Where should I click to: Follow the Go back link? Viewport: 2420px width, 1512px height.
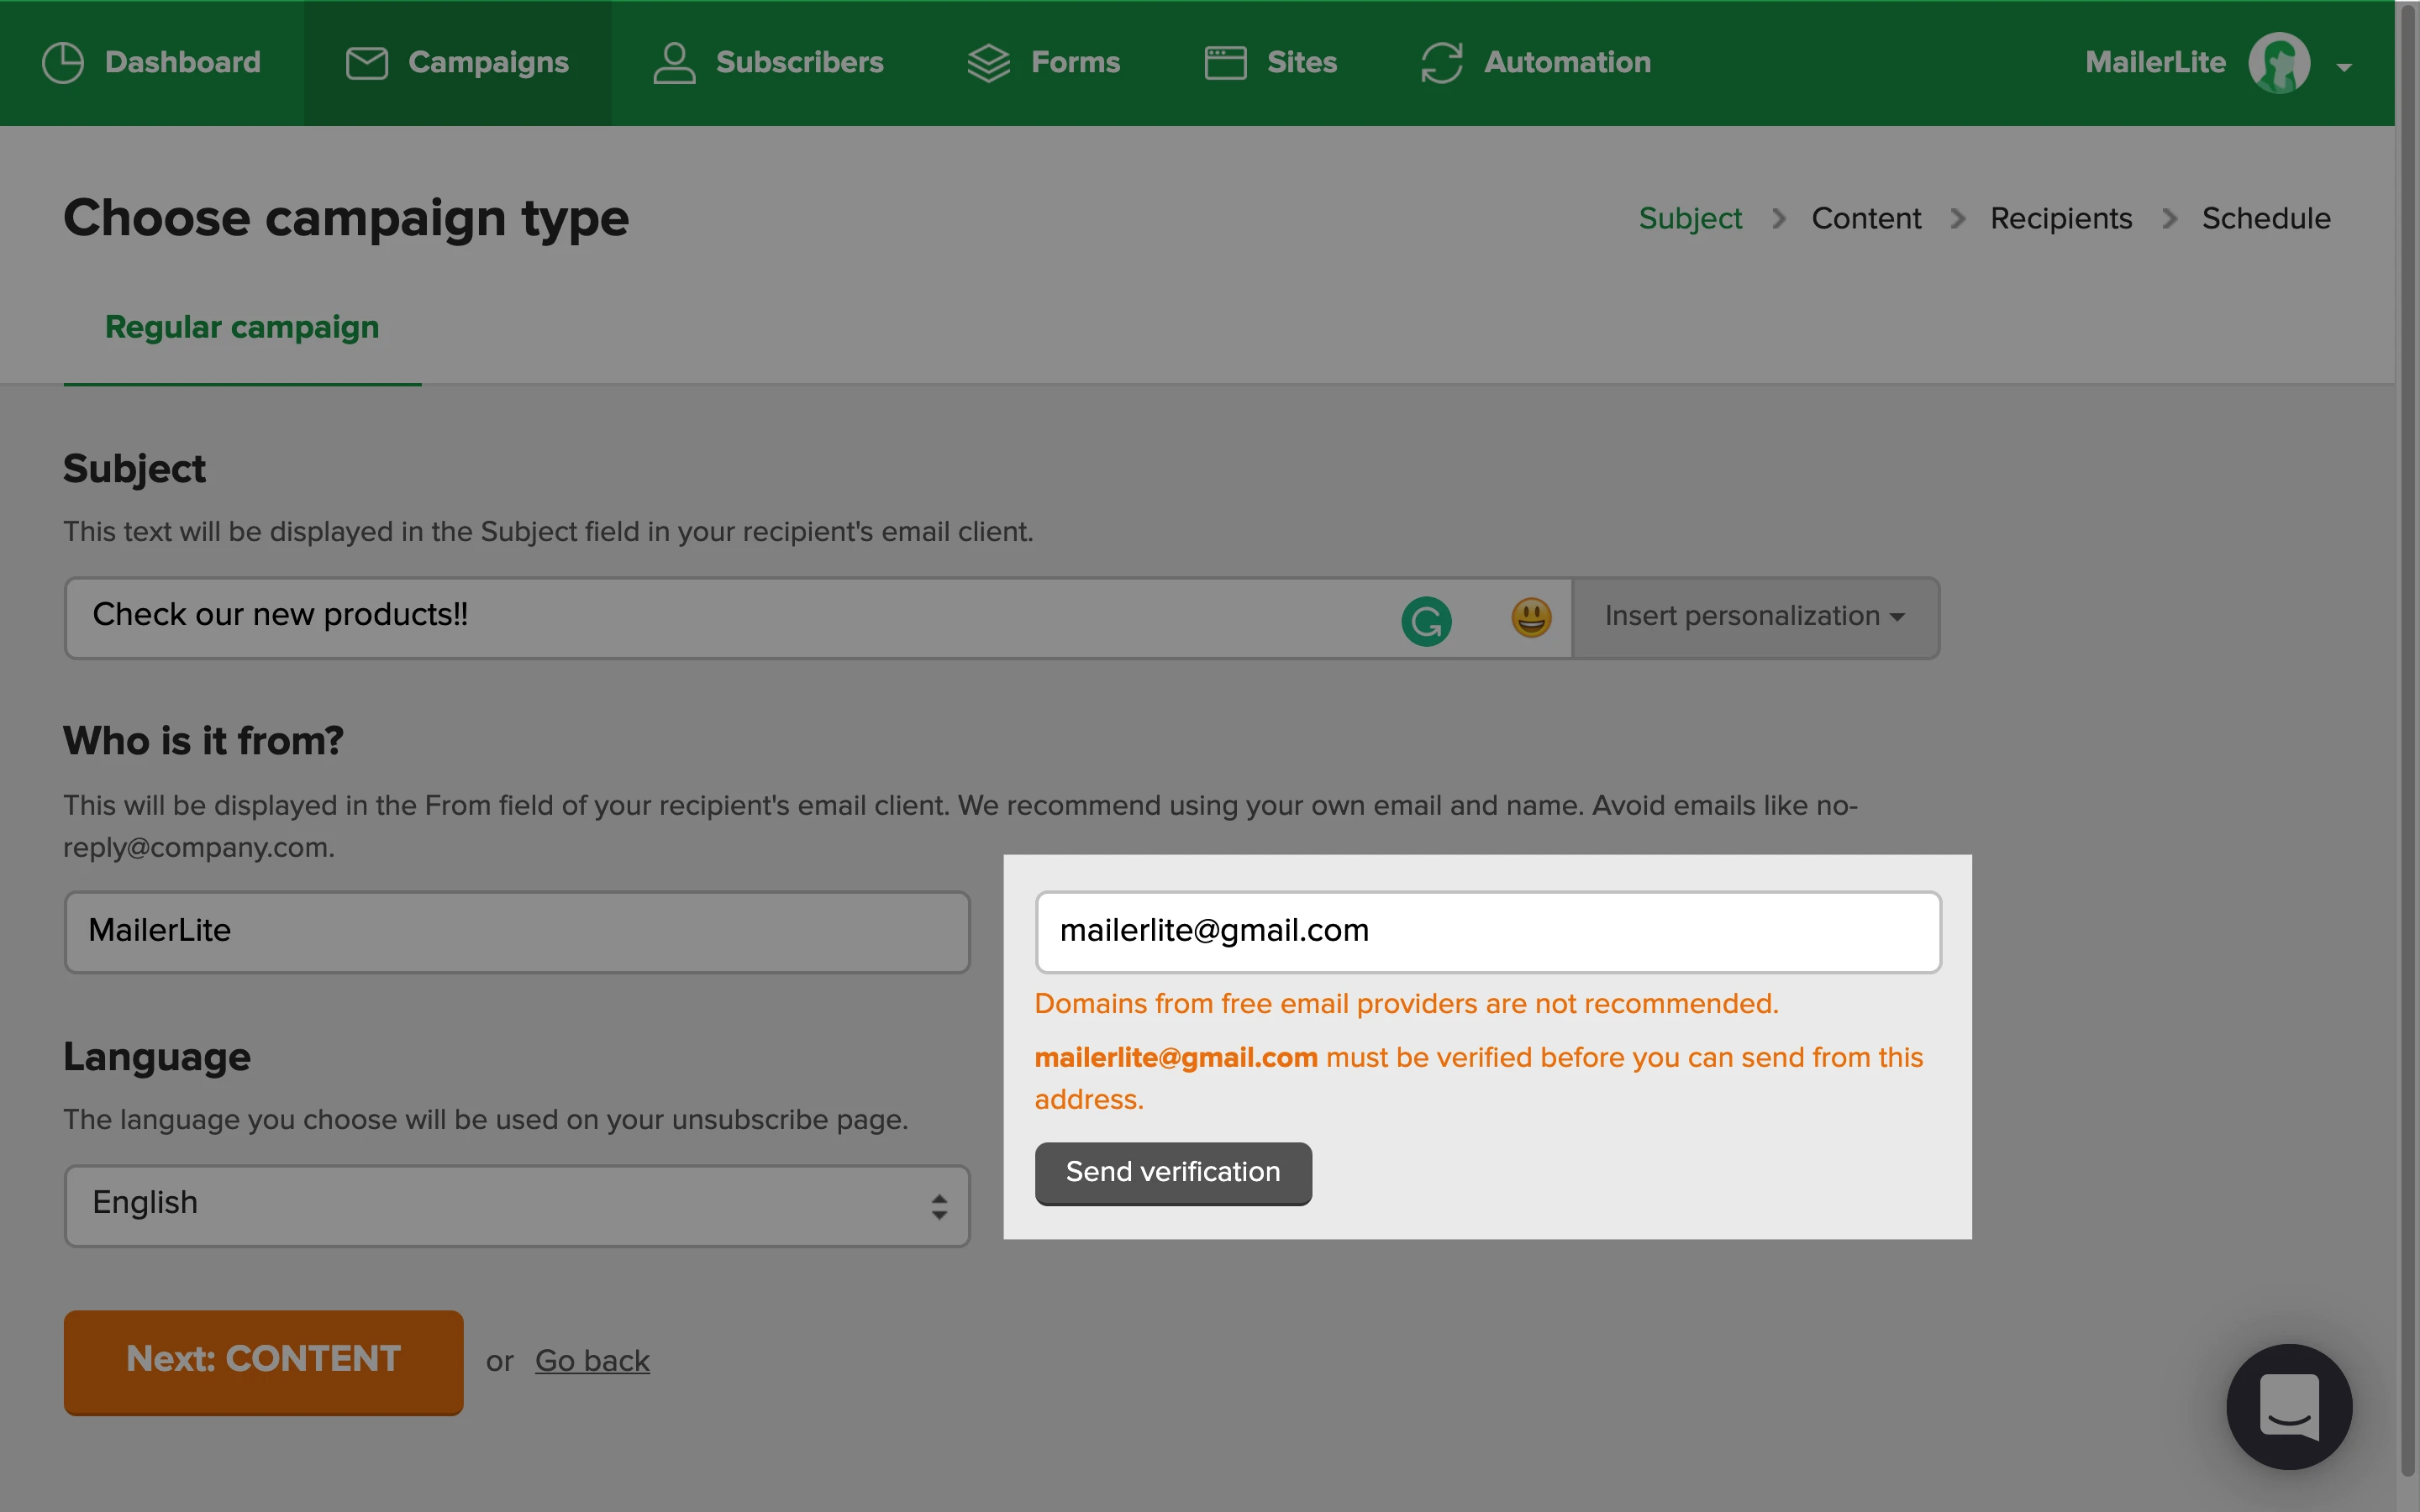592,1360
